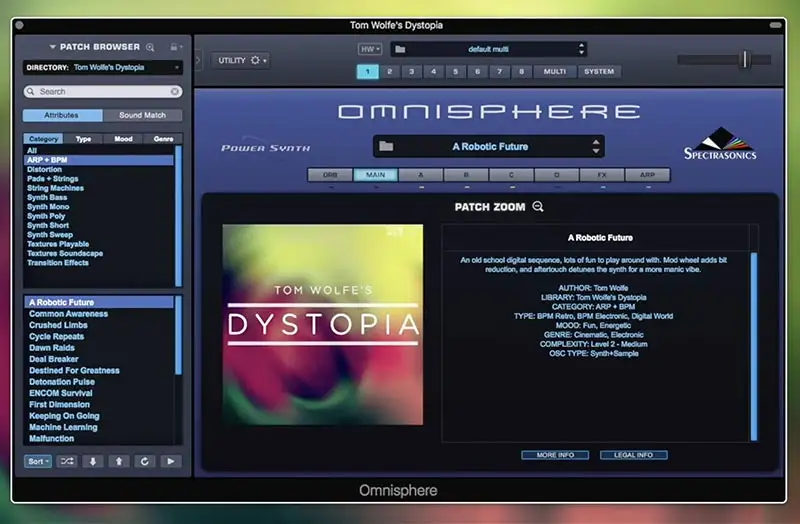Open the ARP tab
This screenshot has width=800, height=524.
tap(647, 175)
